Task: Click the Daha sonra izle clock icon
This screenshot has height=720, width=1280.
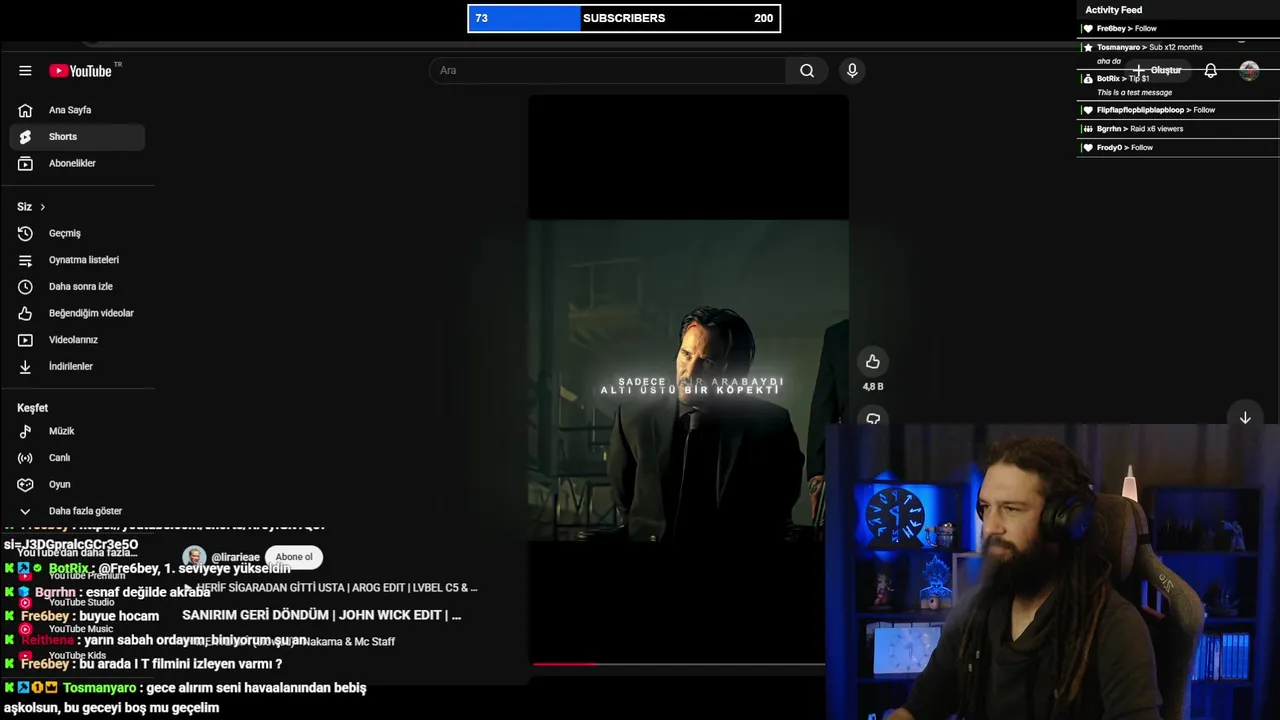Action: tap(26, 287)
